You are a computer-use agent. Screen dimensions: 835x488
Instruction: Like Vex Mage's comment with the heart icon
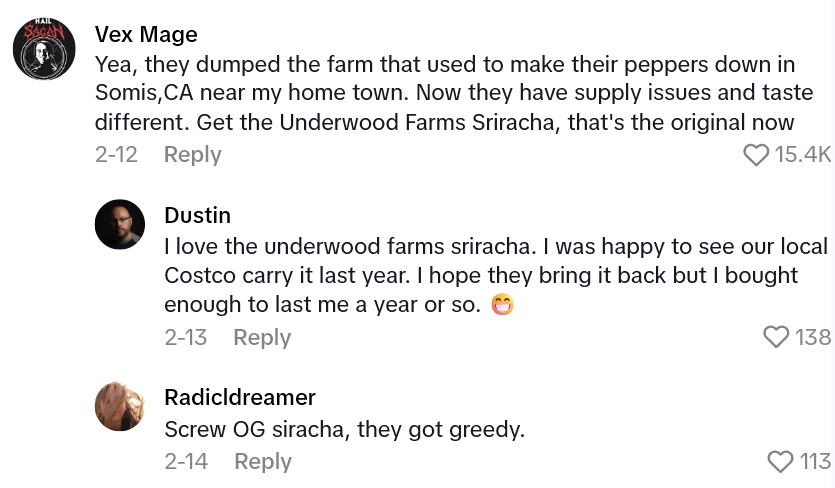[x=756, y=155]
